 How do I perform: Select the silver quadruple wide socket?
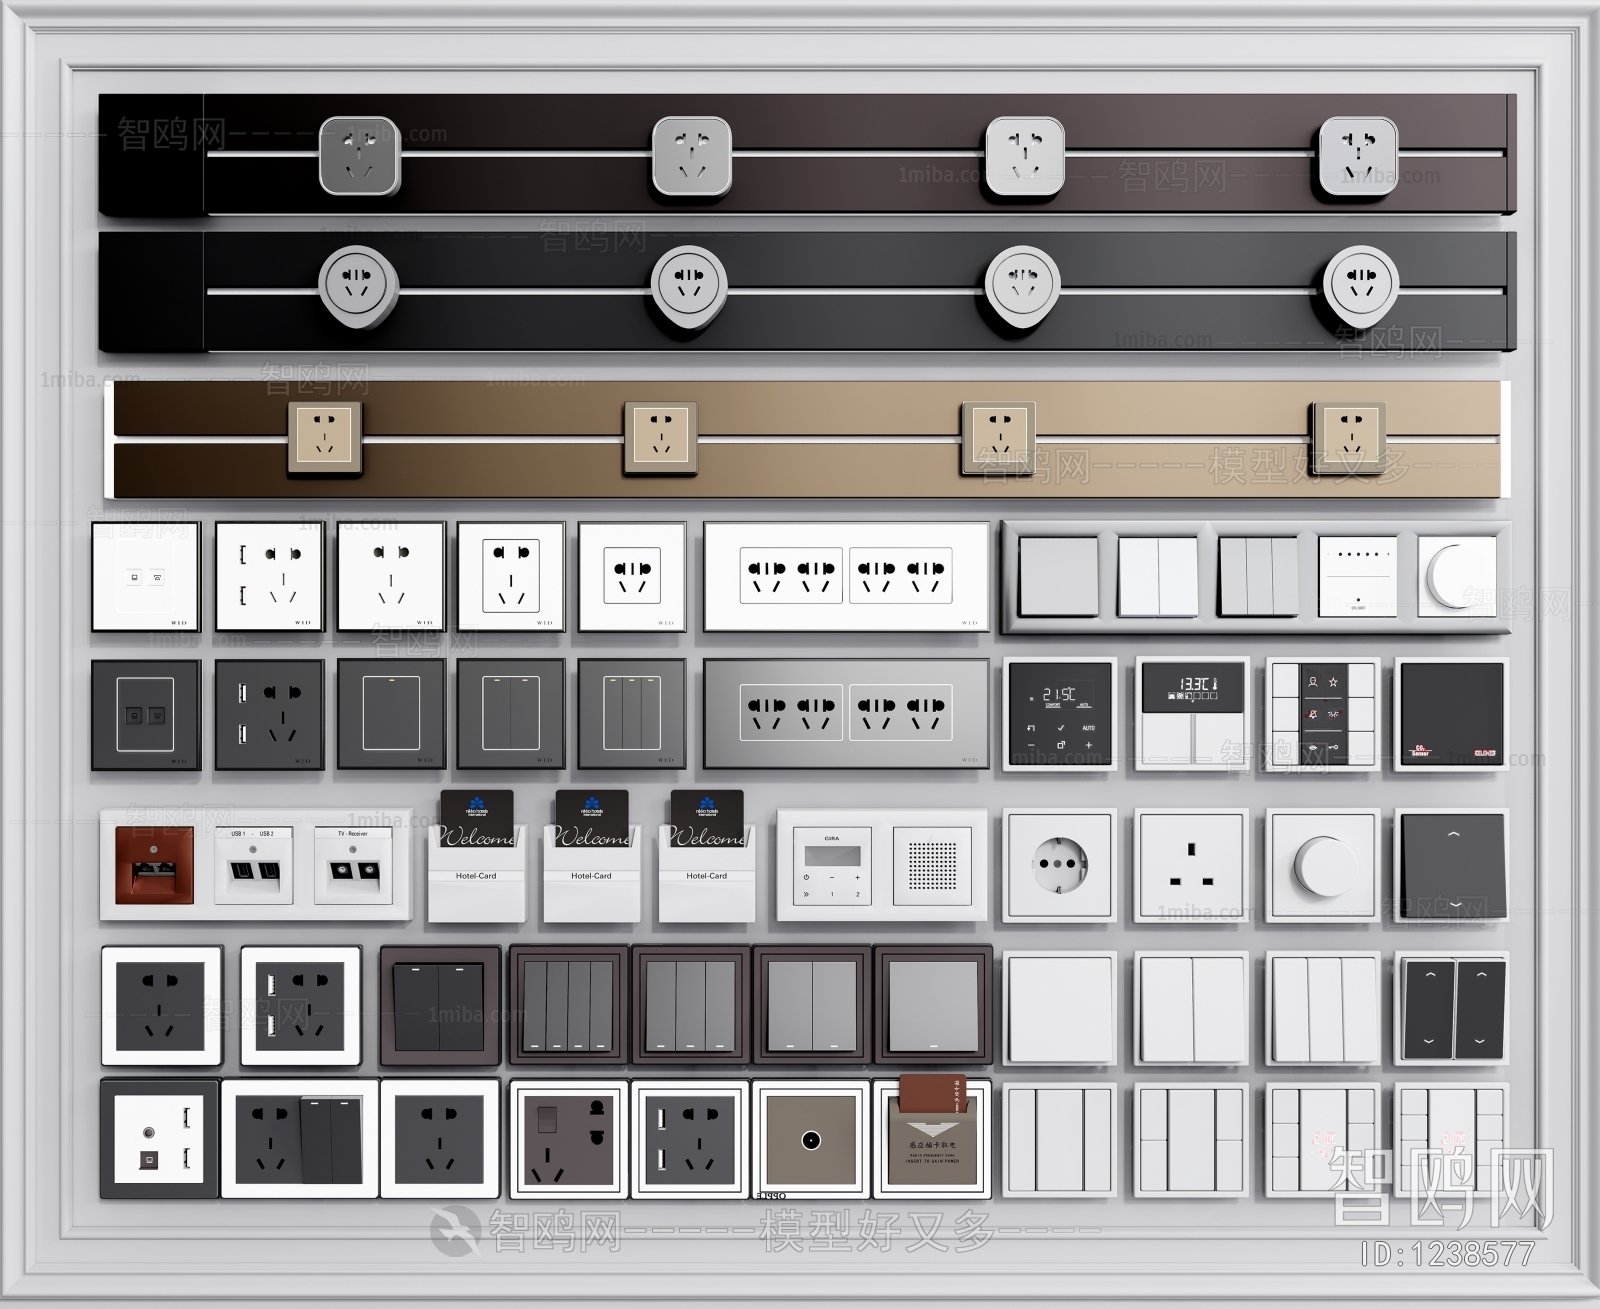[x=846, y=713]
